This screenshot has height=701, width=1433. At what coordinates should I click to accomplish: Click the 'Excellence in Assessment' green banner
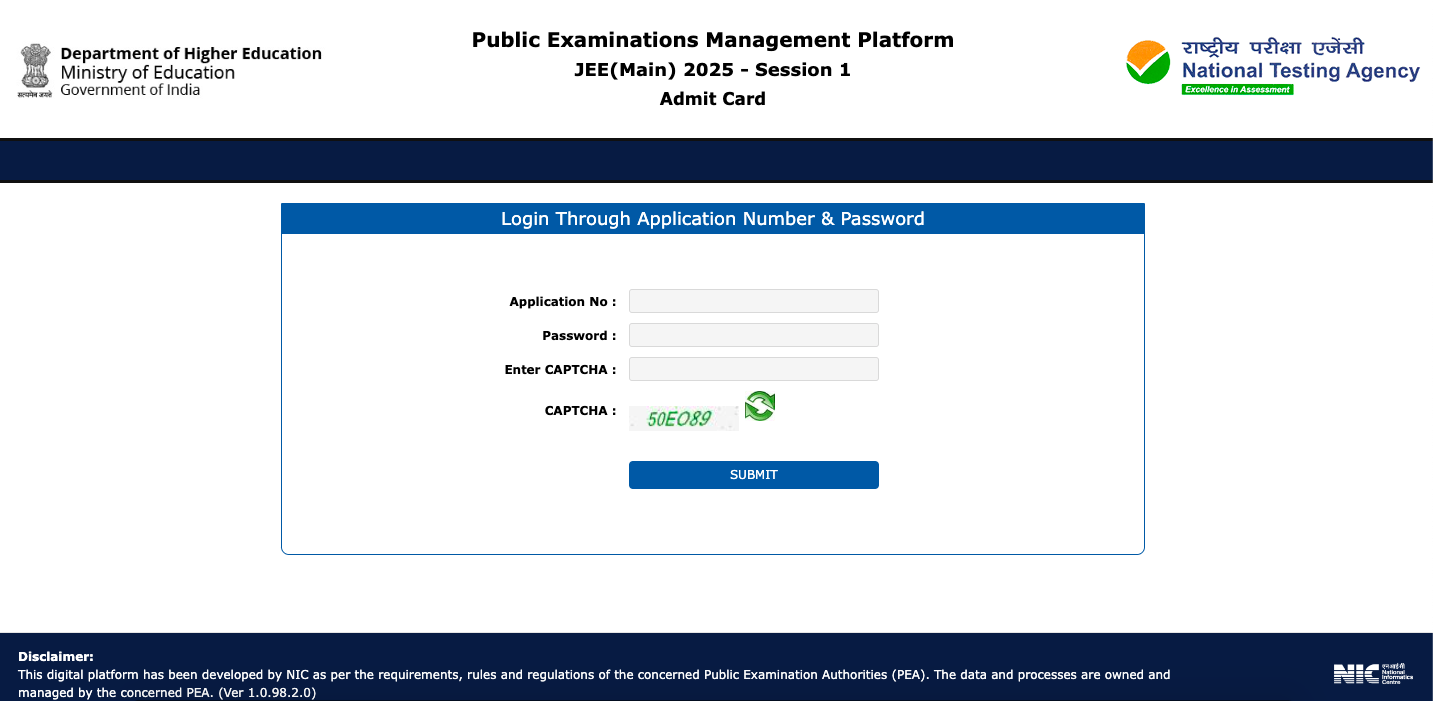coord(1235,88)
